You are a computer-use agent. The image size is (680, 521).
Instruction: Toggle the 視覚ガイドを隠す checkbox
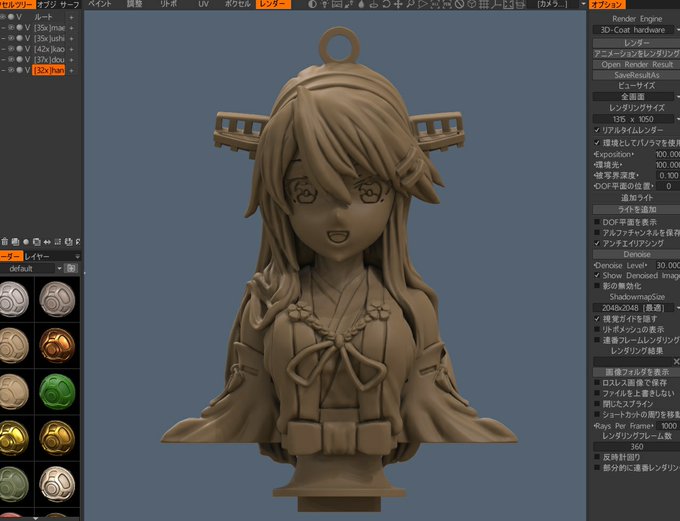tap(597, 318)
